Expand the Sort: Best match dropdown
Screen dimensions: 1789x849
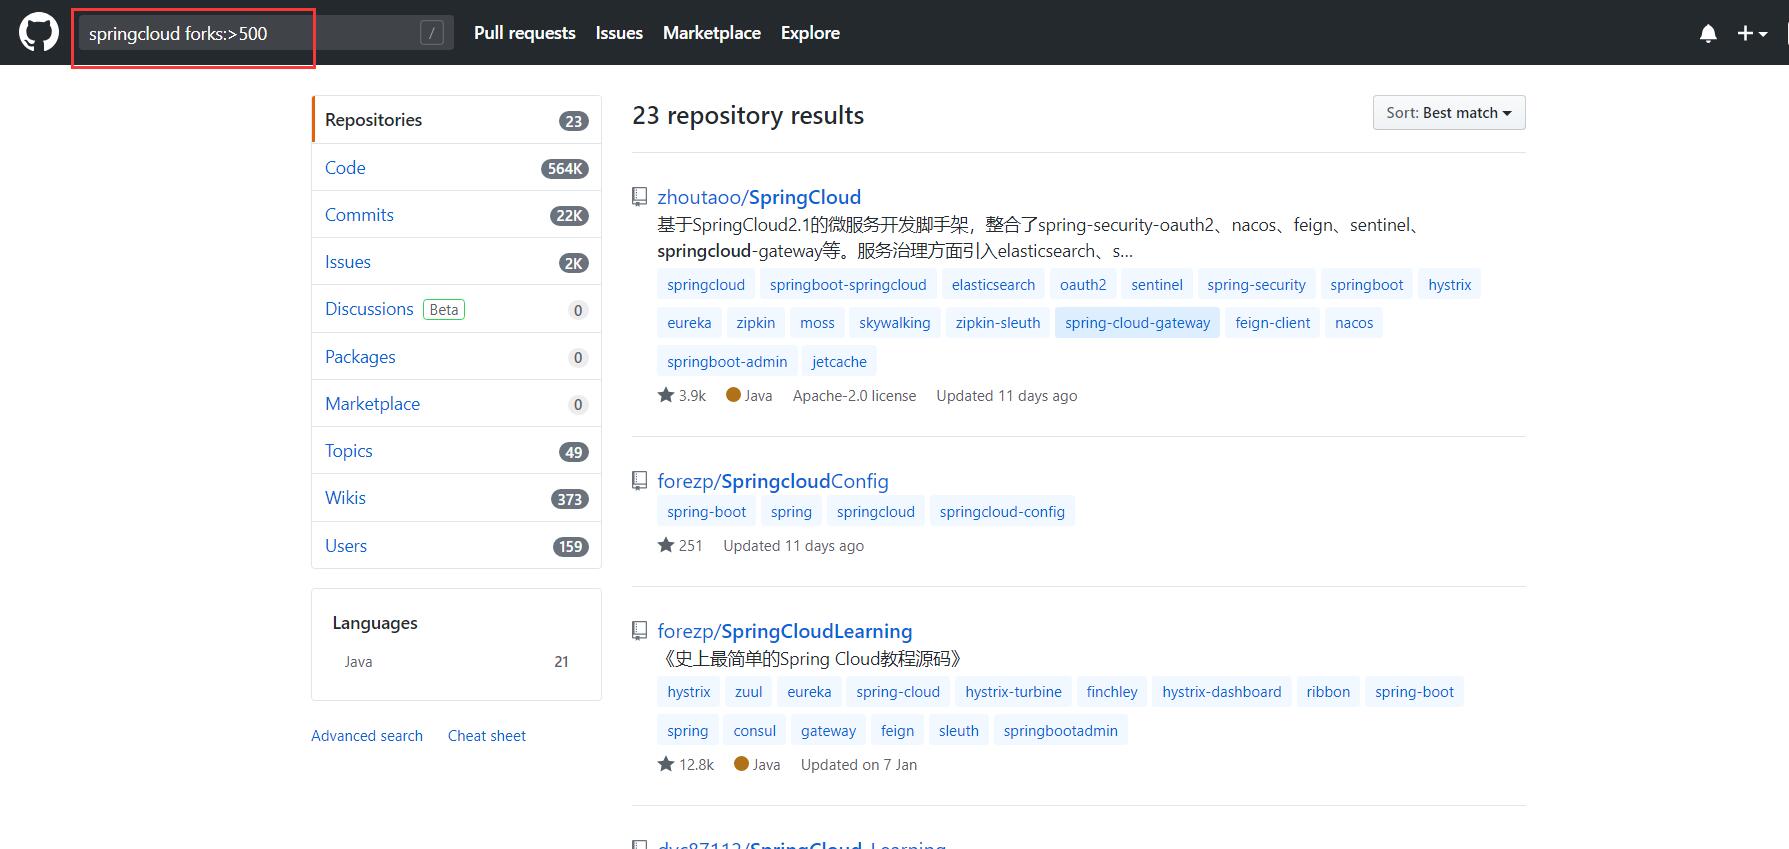[x=1448, y=113]
